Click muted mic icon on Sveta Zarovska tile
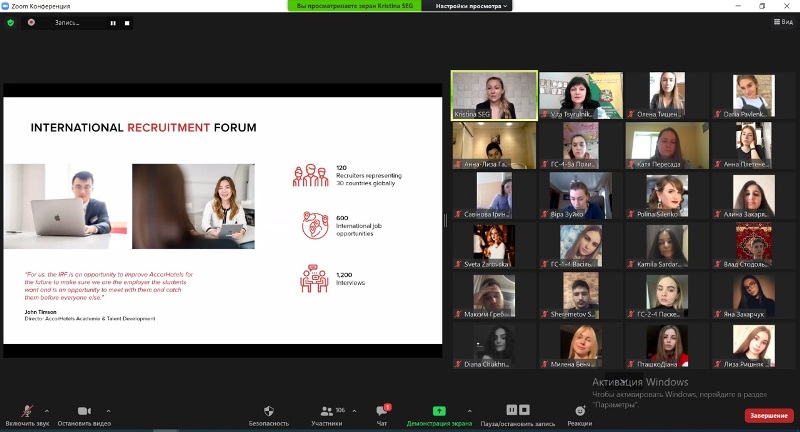 tap(458, 264)
